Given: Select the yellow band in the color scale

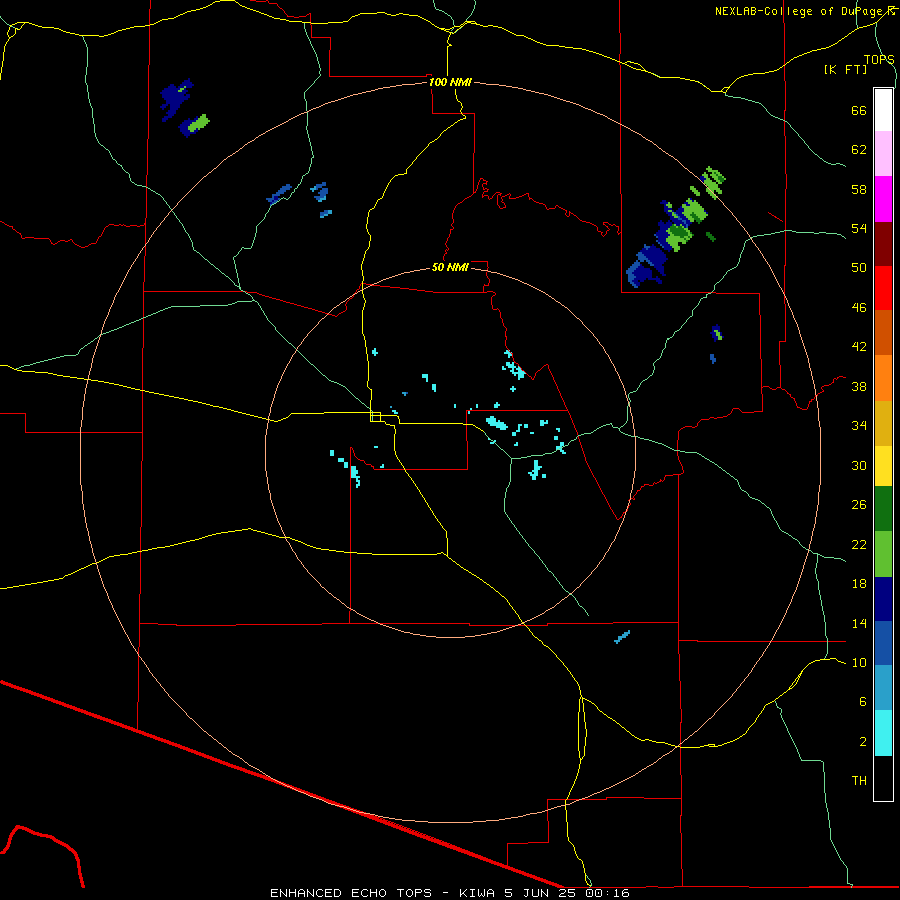Looking at the screenshot, I should click(x=883, y=466).
